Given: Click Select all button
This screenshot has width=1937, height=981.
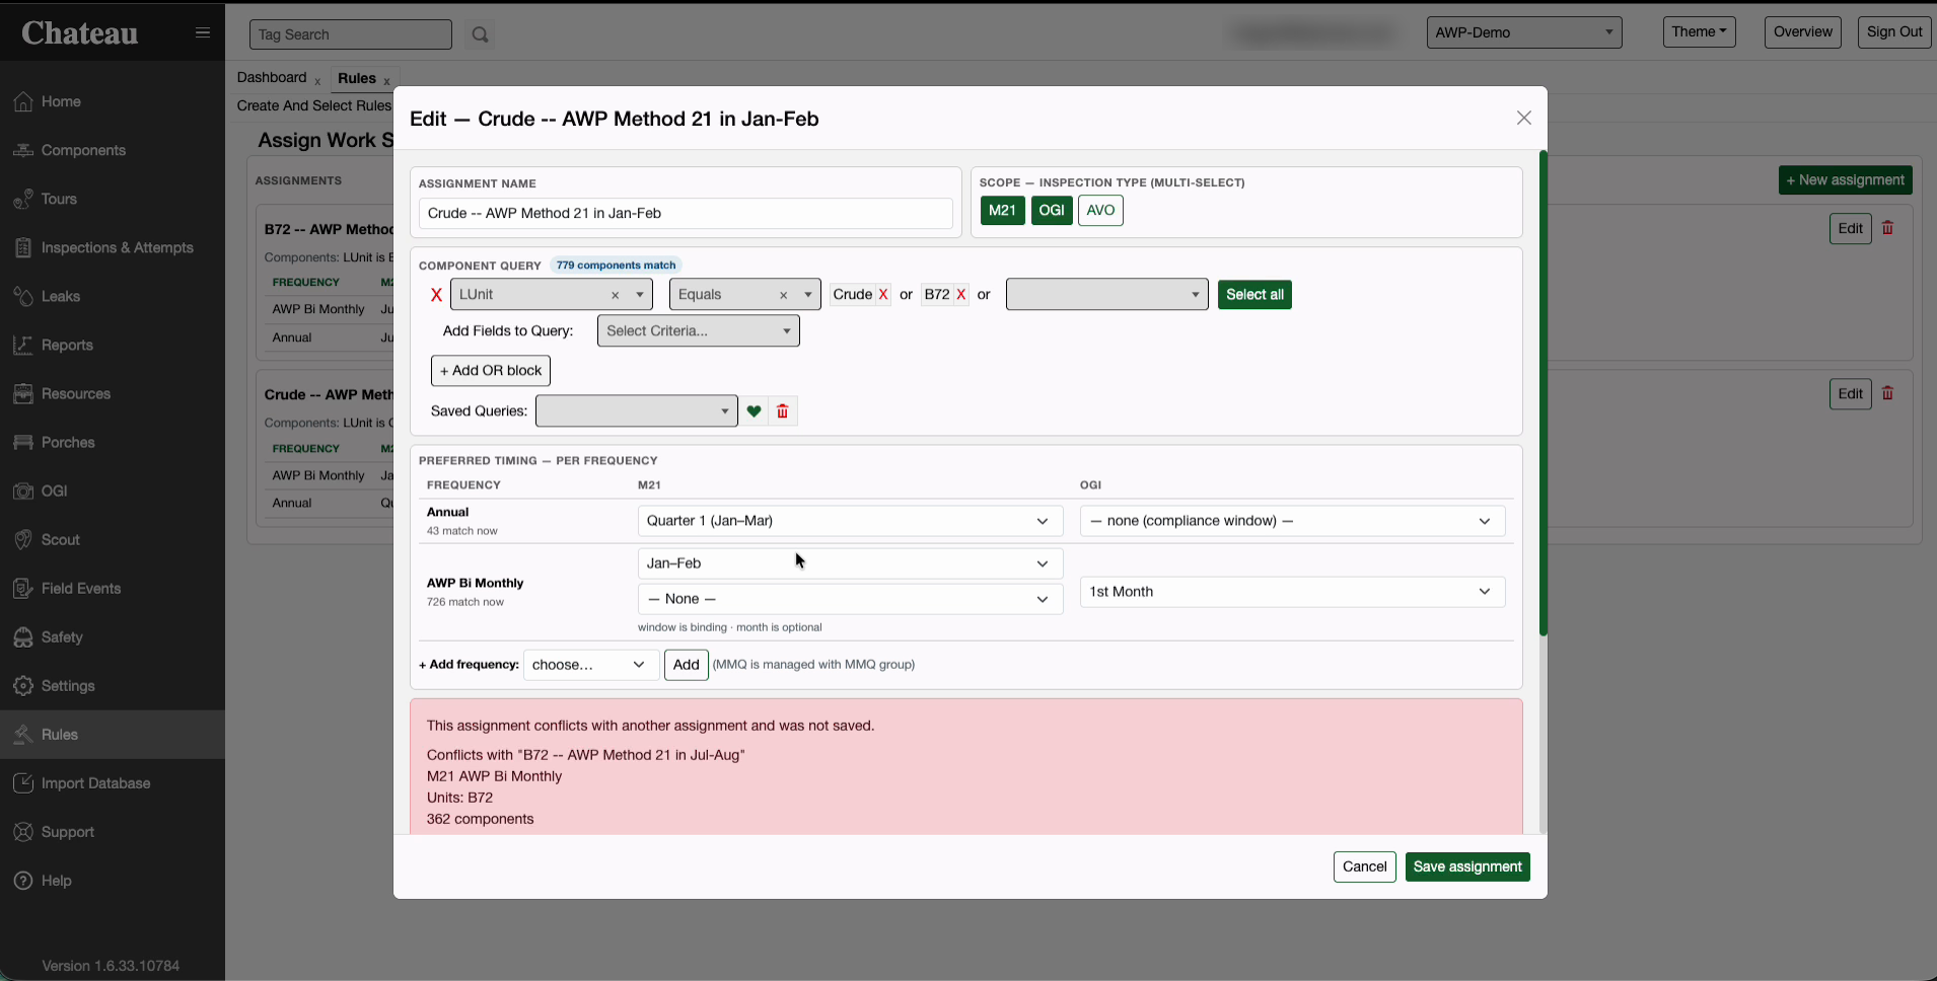Looking at the screenshot, I should [x=1254, y=294].
